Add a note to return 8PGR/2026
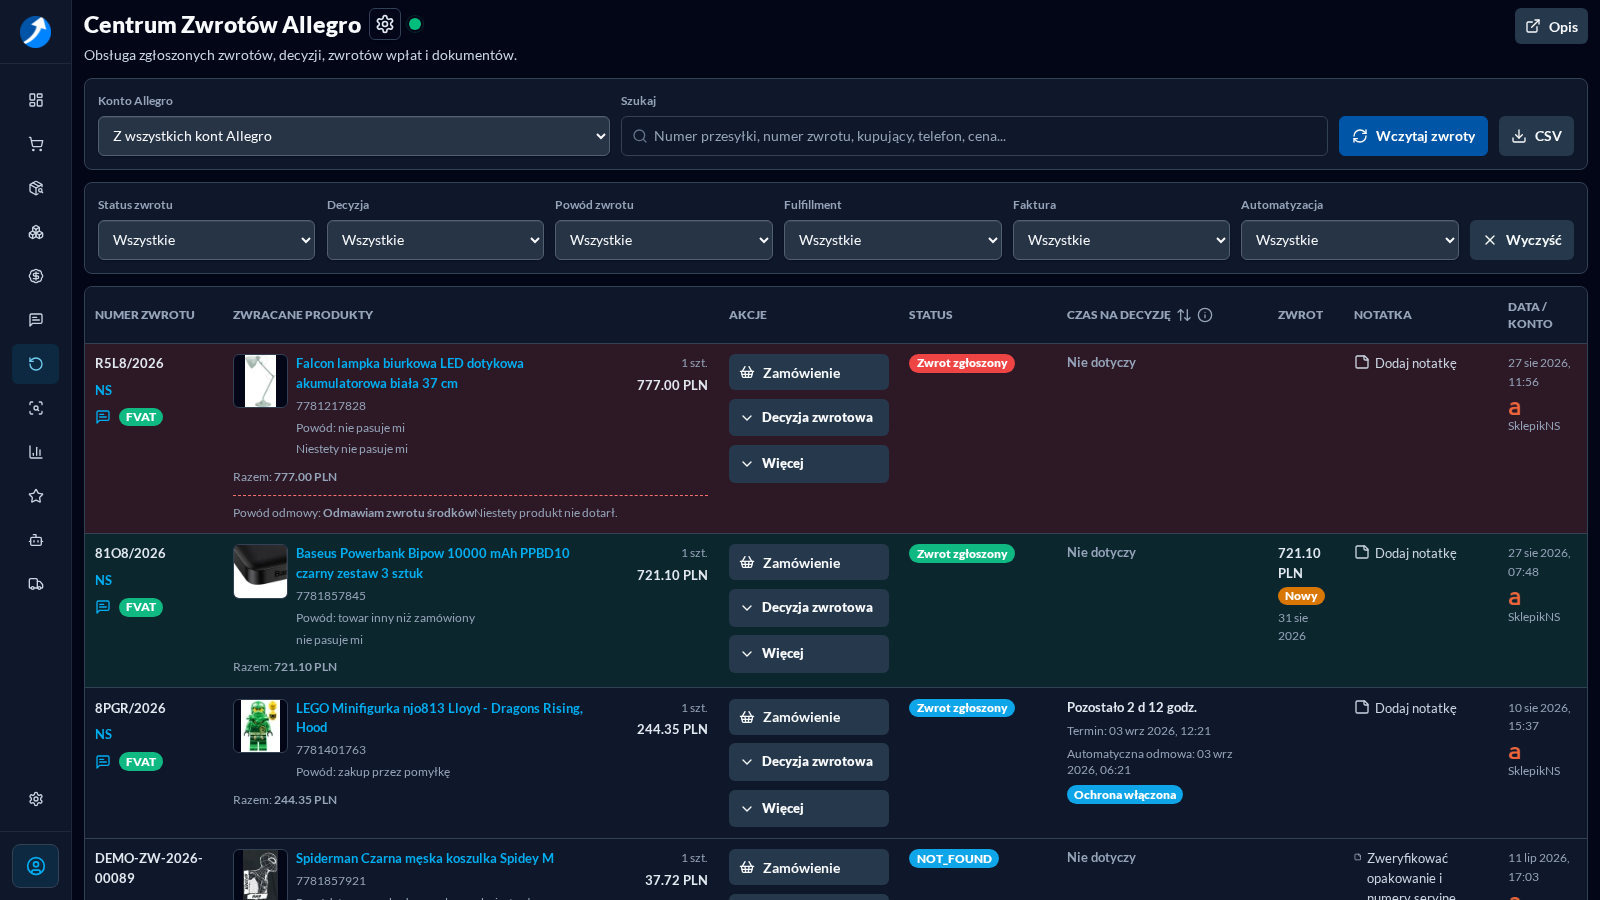 [x=1405, y=708]
